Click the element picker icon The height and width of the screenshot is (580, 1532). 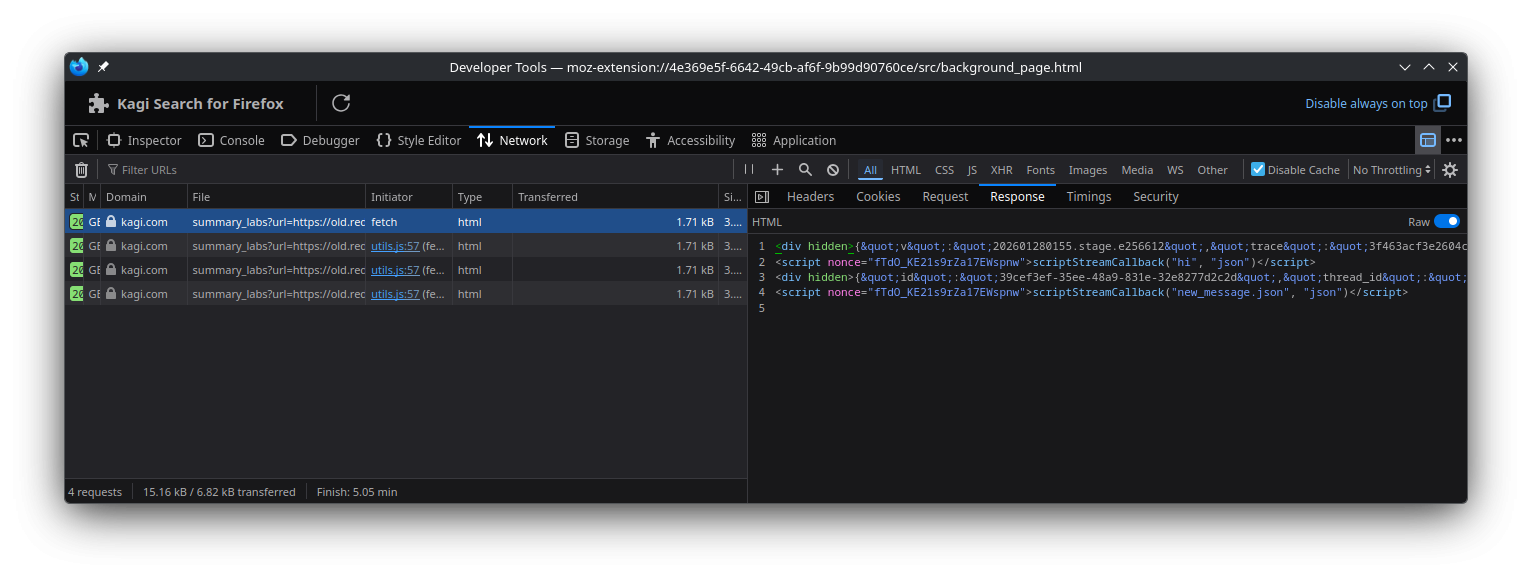82,141
